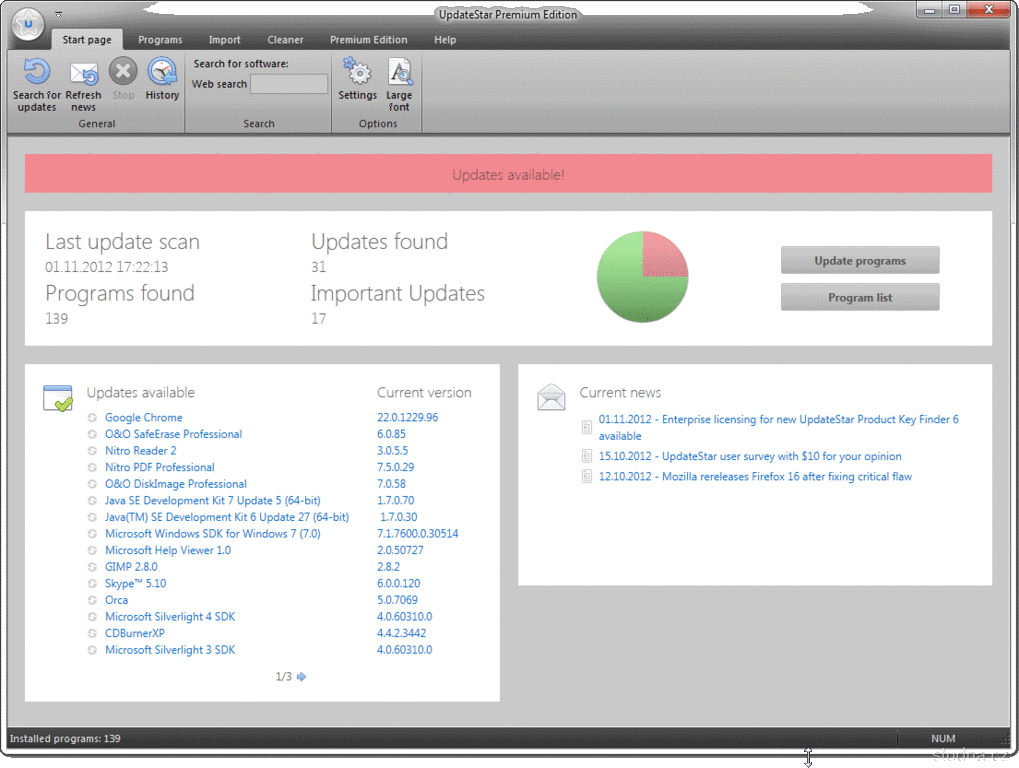Click the Updates available checkmark icon
This screenshot has width=1019, height=768.
[58, 398]
